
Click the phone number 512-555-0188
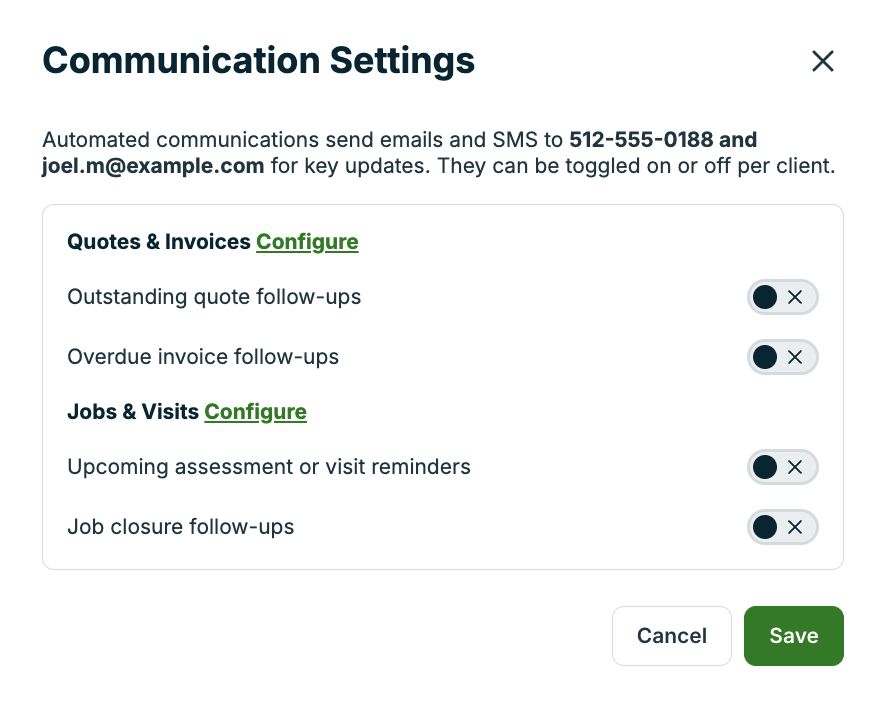click(641, 140)
